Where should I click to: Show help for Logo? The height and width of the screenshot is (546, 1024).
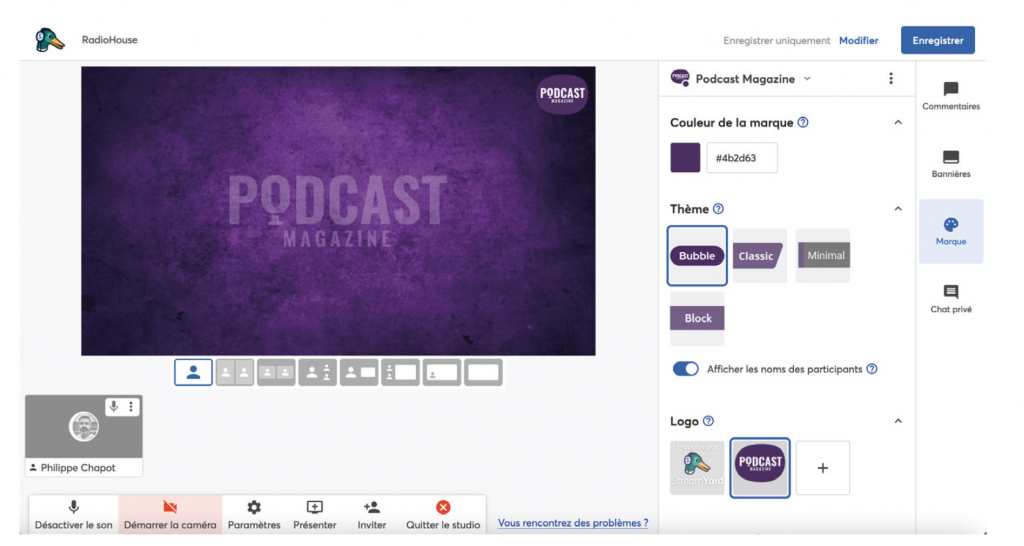(x=709, y=421)
